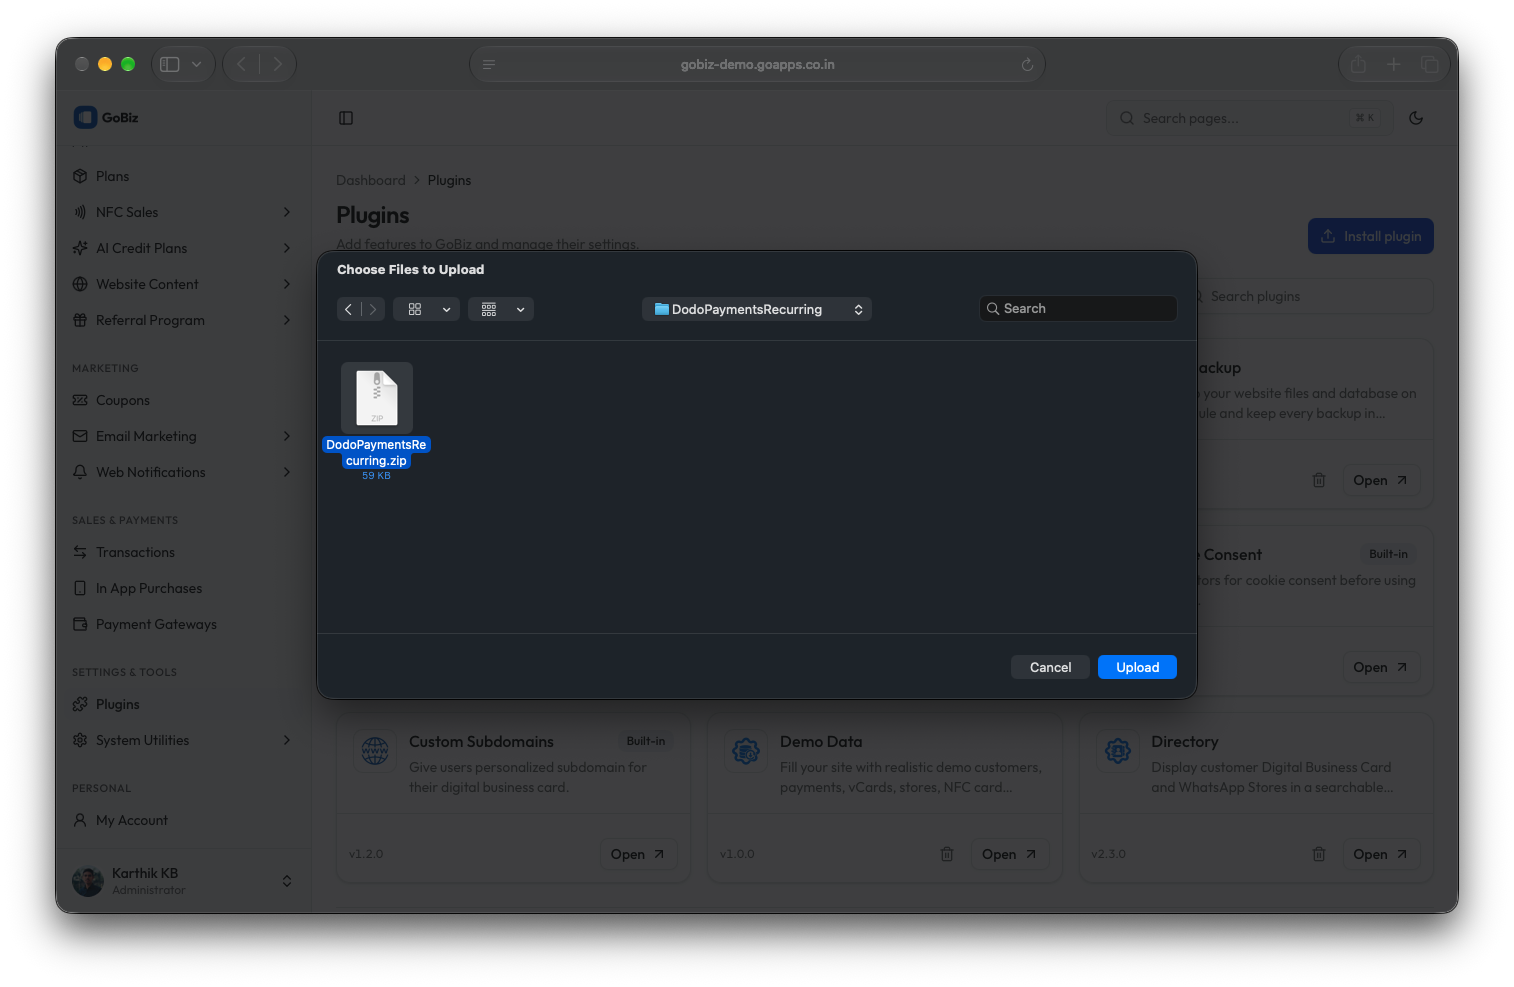1514x987 pixels.
Task: Go forward in file dialog navigation
Action: pyautogui.click(x=373, y=309)
